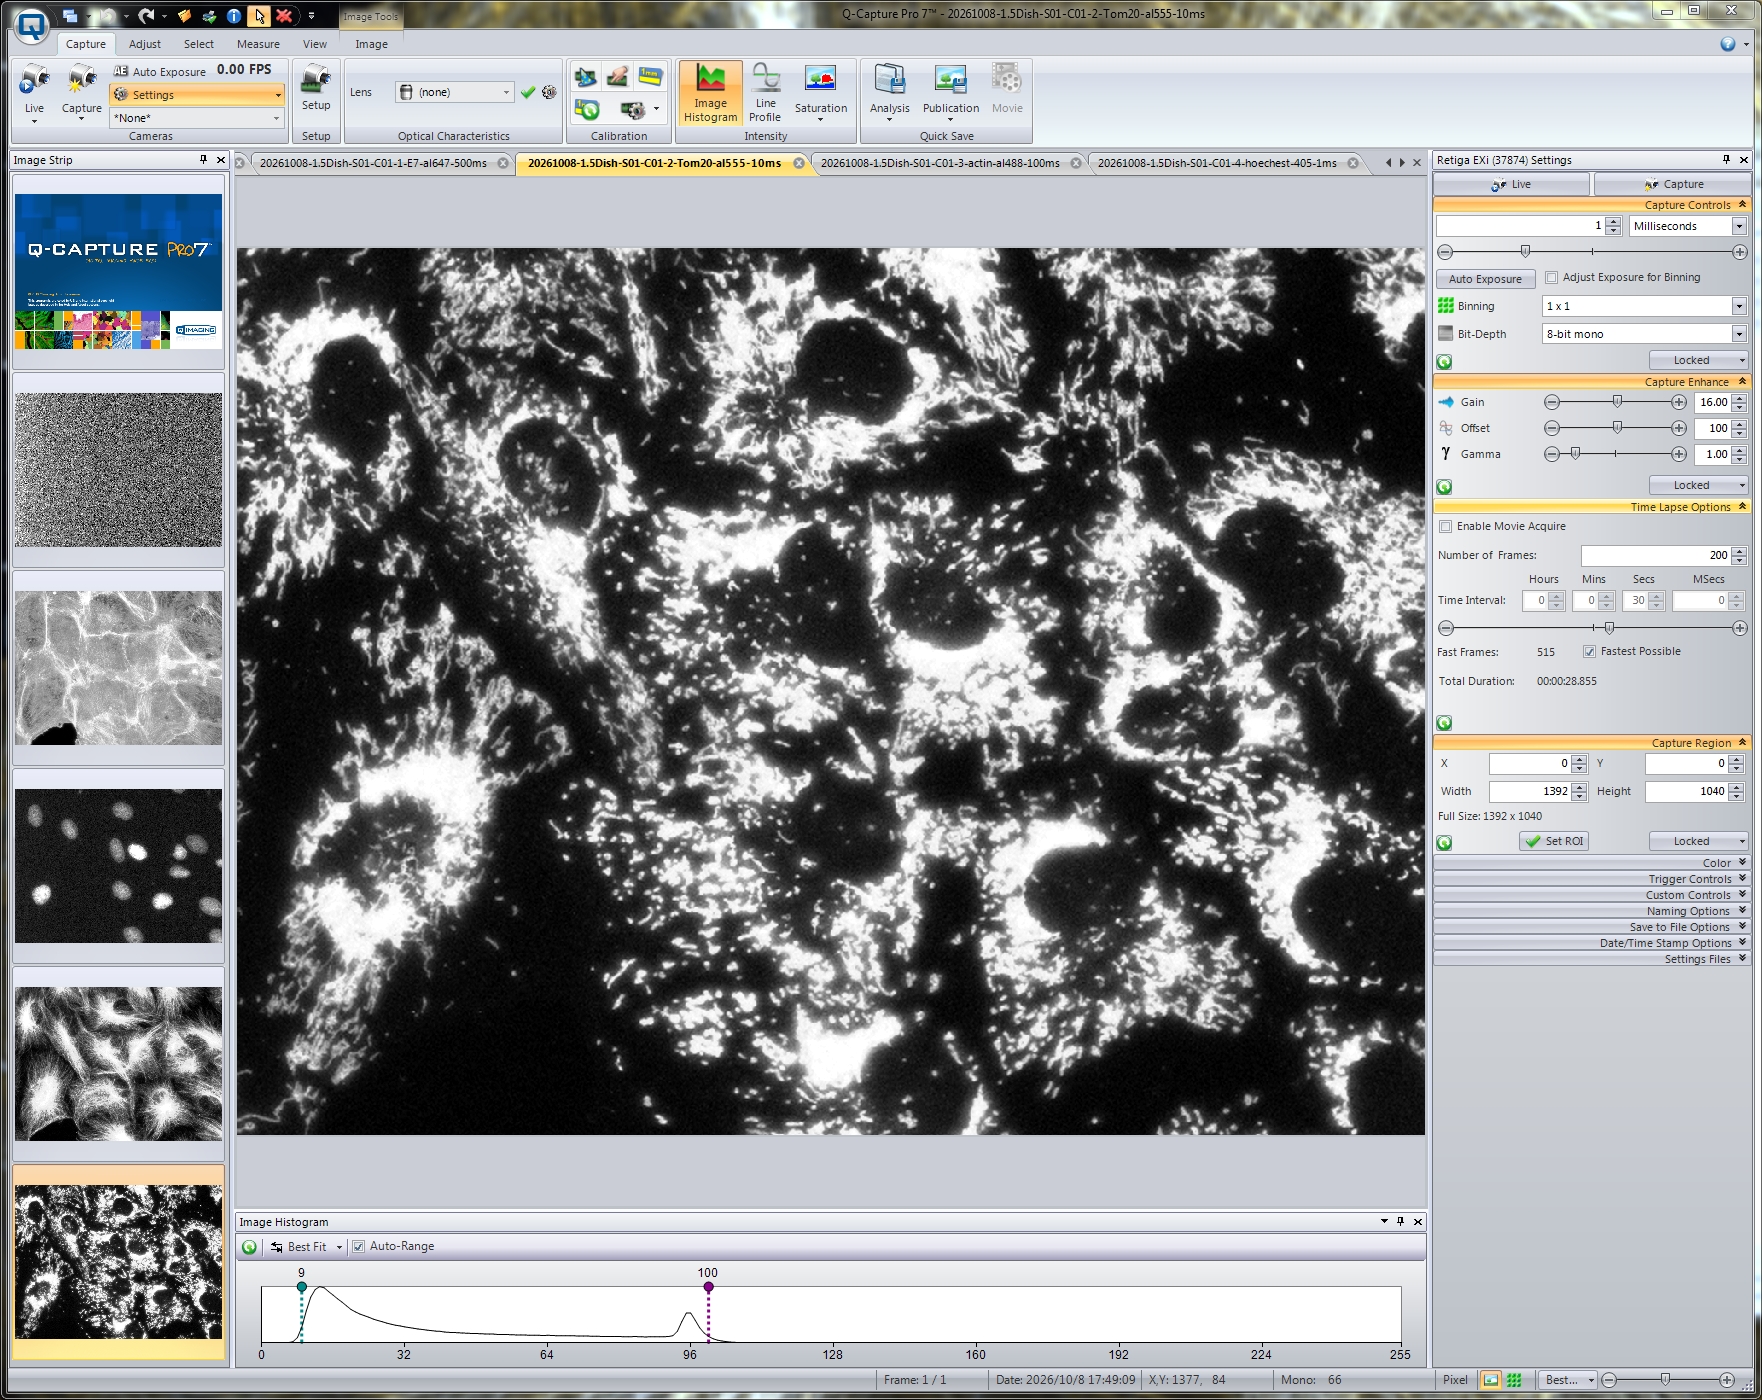This screenshot has height=1400, width=1762.
Task: Start Live camera preview in ribbon
Action: (34, 91)
